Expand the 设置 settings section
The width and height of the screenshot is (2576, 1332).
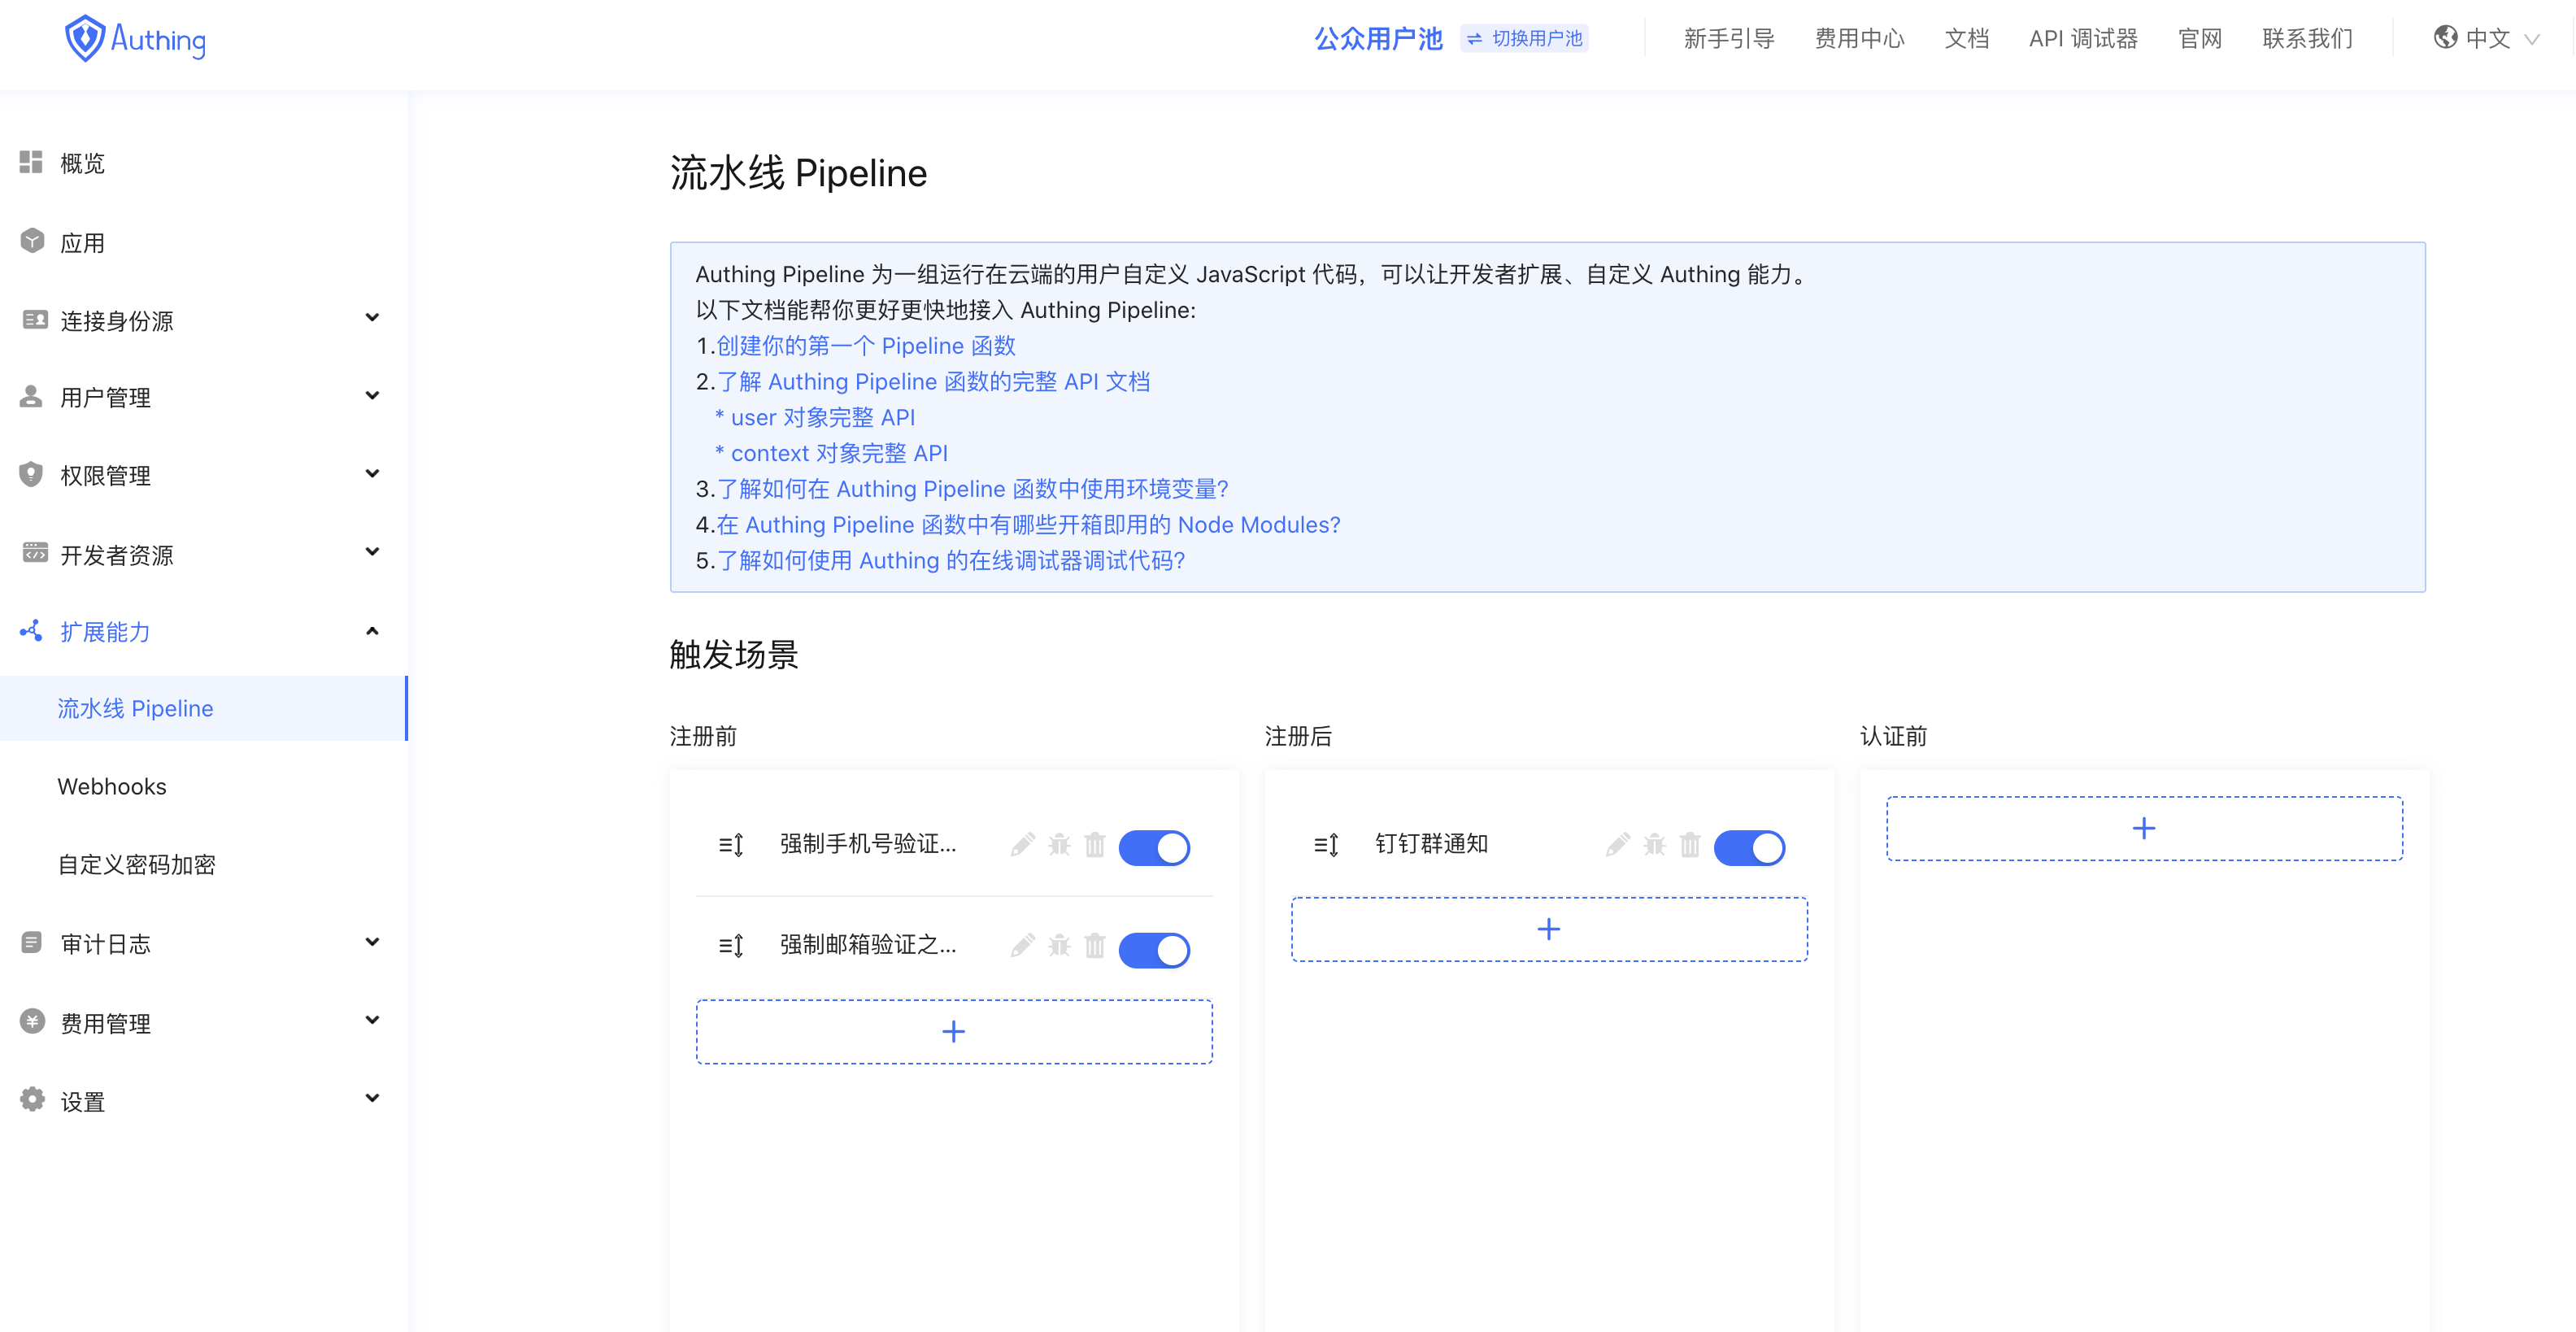pos(372,1097)
